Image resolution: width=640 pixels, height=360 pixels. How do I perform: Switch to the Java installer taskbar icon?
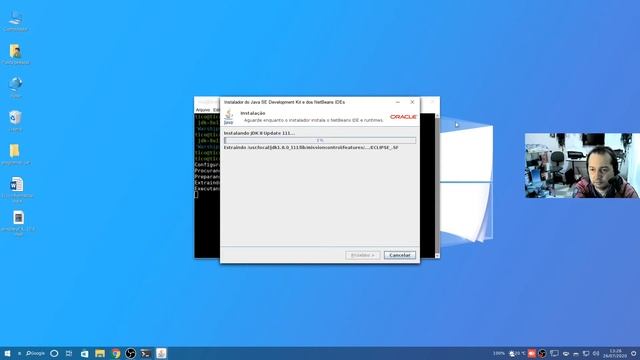tap(161, 353)
